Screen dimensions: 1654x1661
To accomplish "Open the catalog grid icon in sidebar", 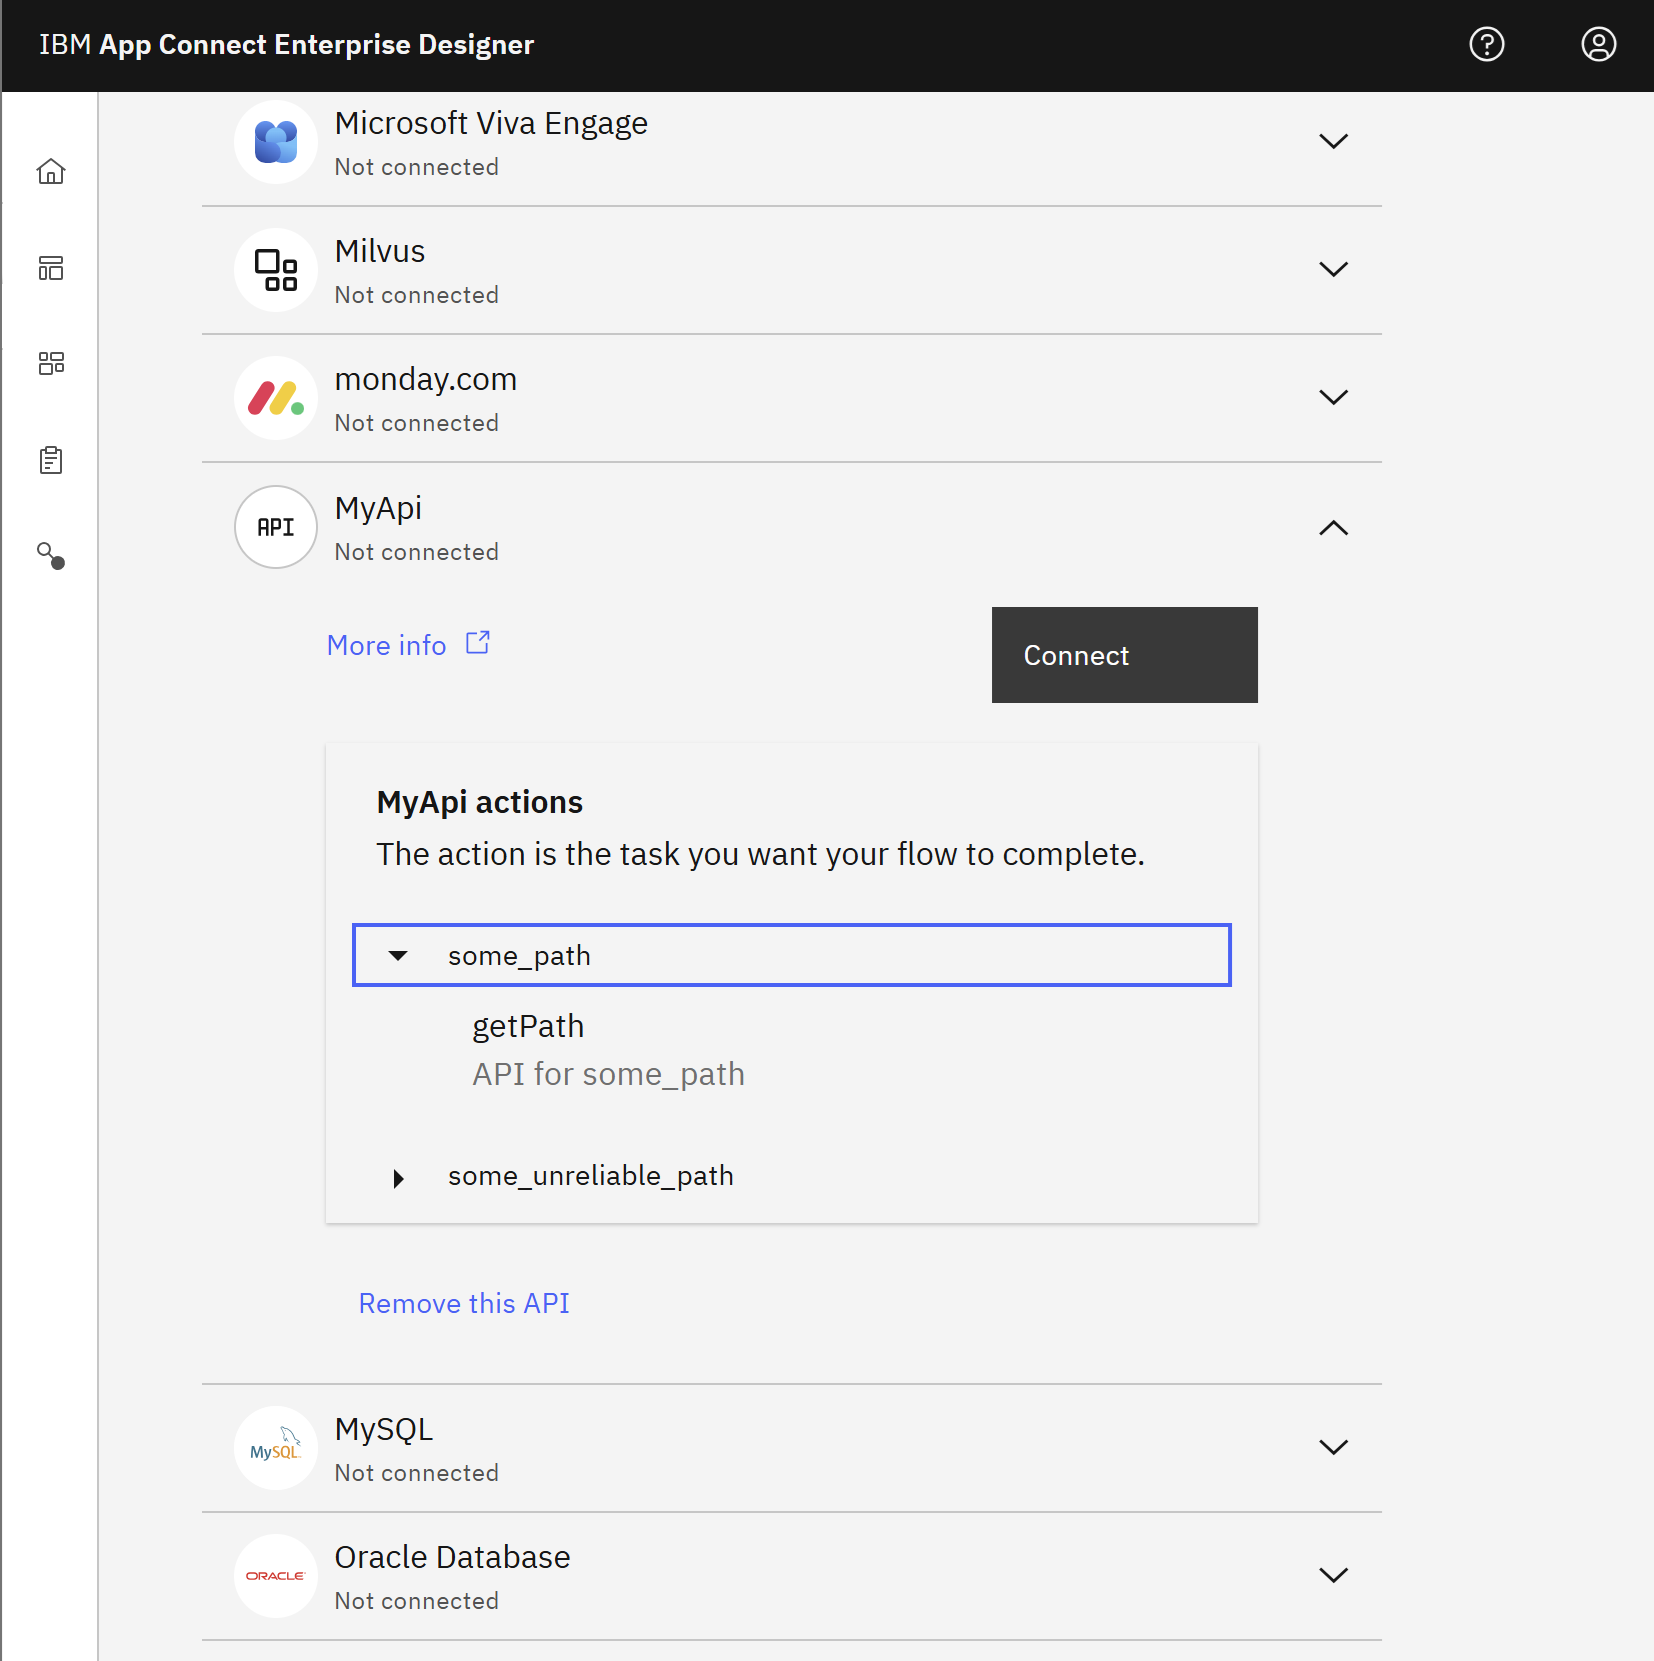I will pyautogui.click(x=51, y=363).
